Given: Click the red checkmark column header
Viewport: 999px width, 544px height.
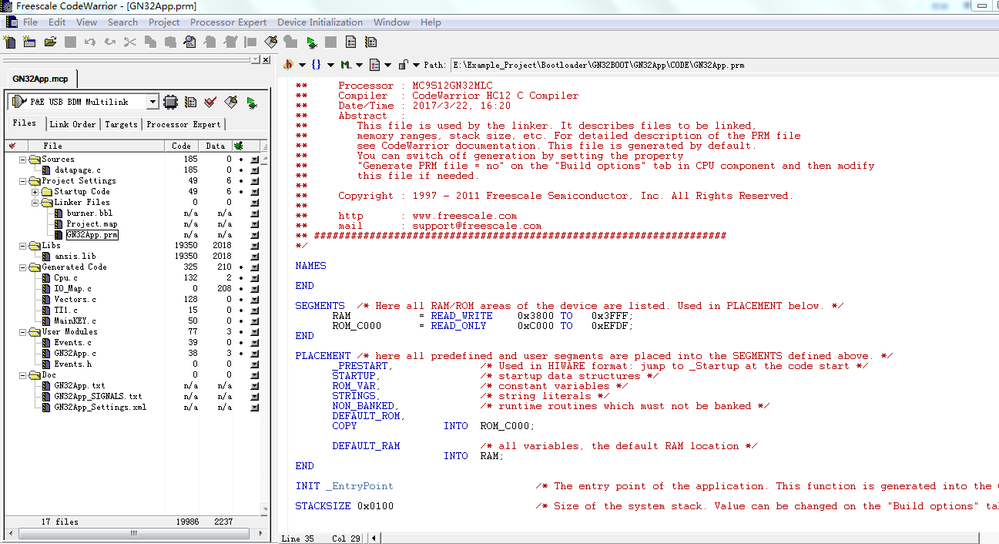Looking at the screenshot, I should [12, 146].
